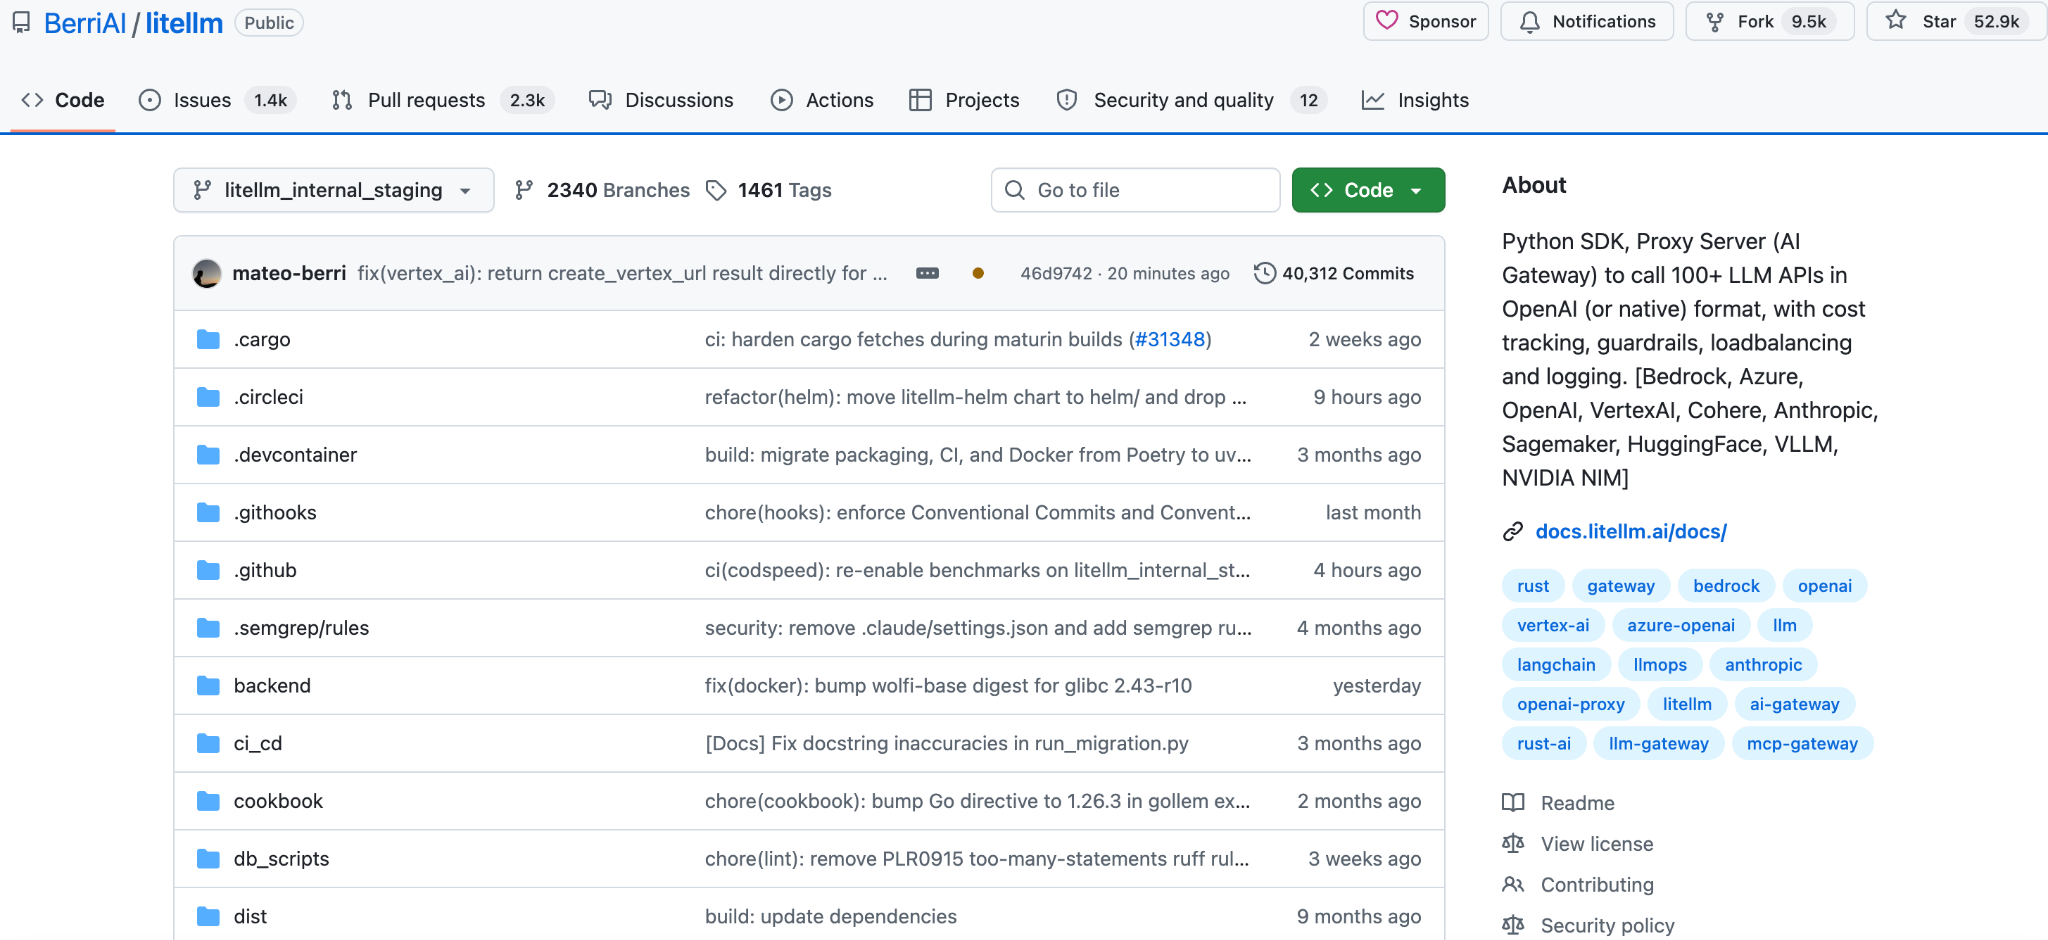The image size is (2048, 940).
Task: Click the .circleci folder icon
Action: [x=208, y=397]
